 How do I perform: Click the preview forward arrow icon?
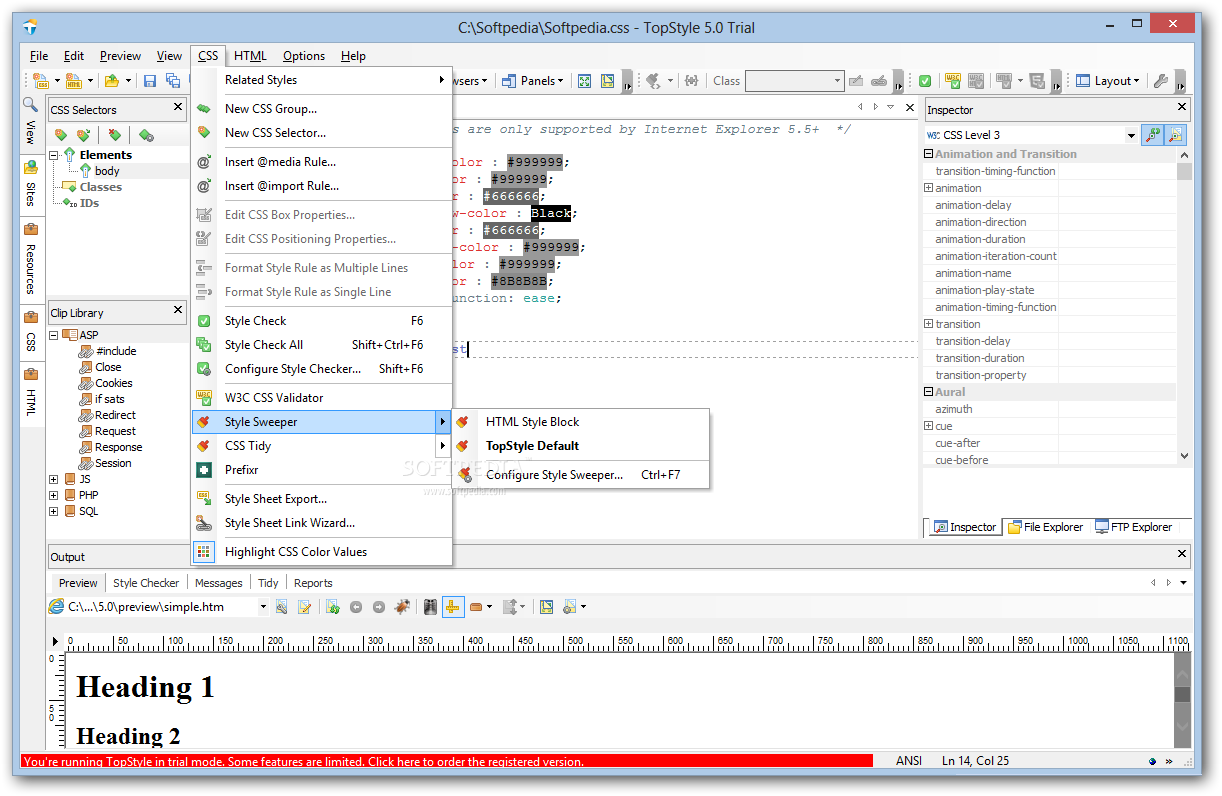tap(379, 606)
